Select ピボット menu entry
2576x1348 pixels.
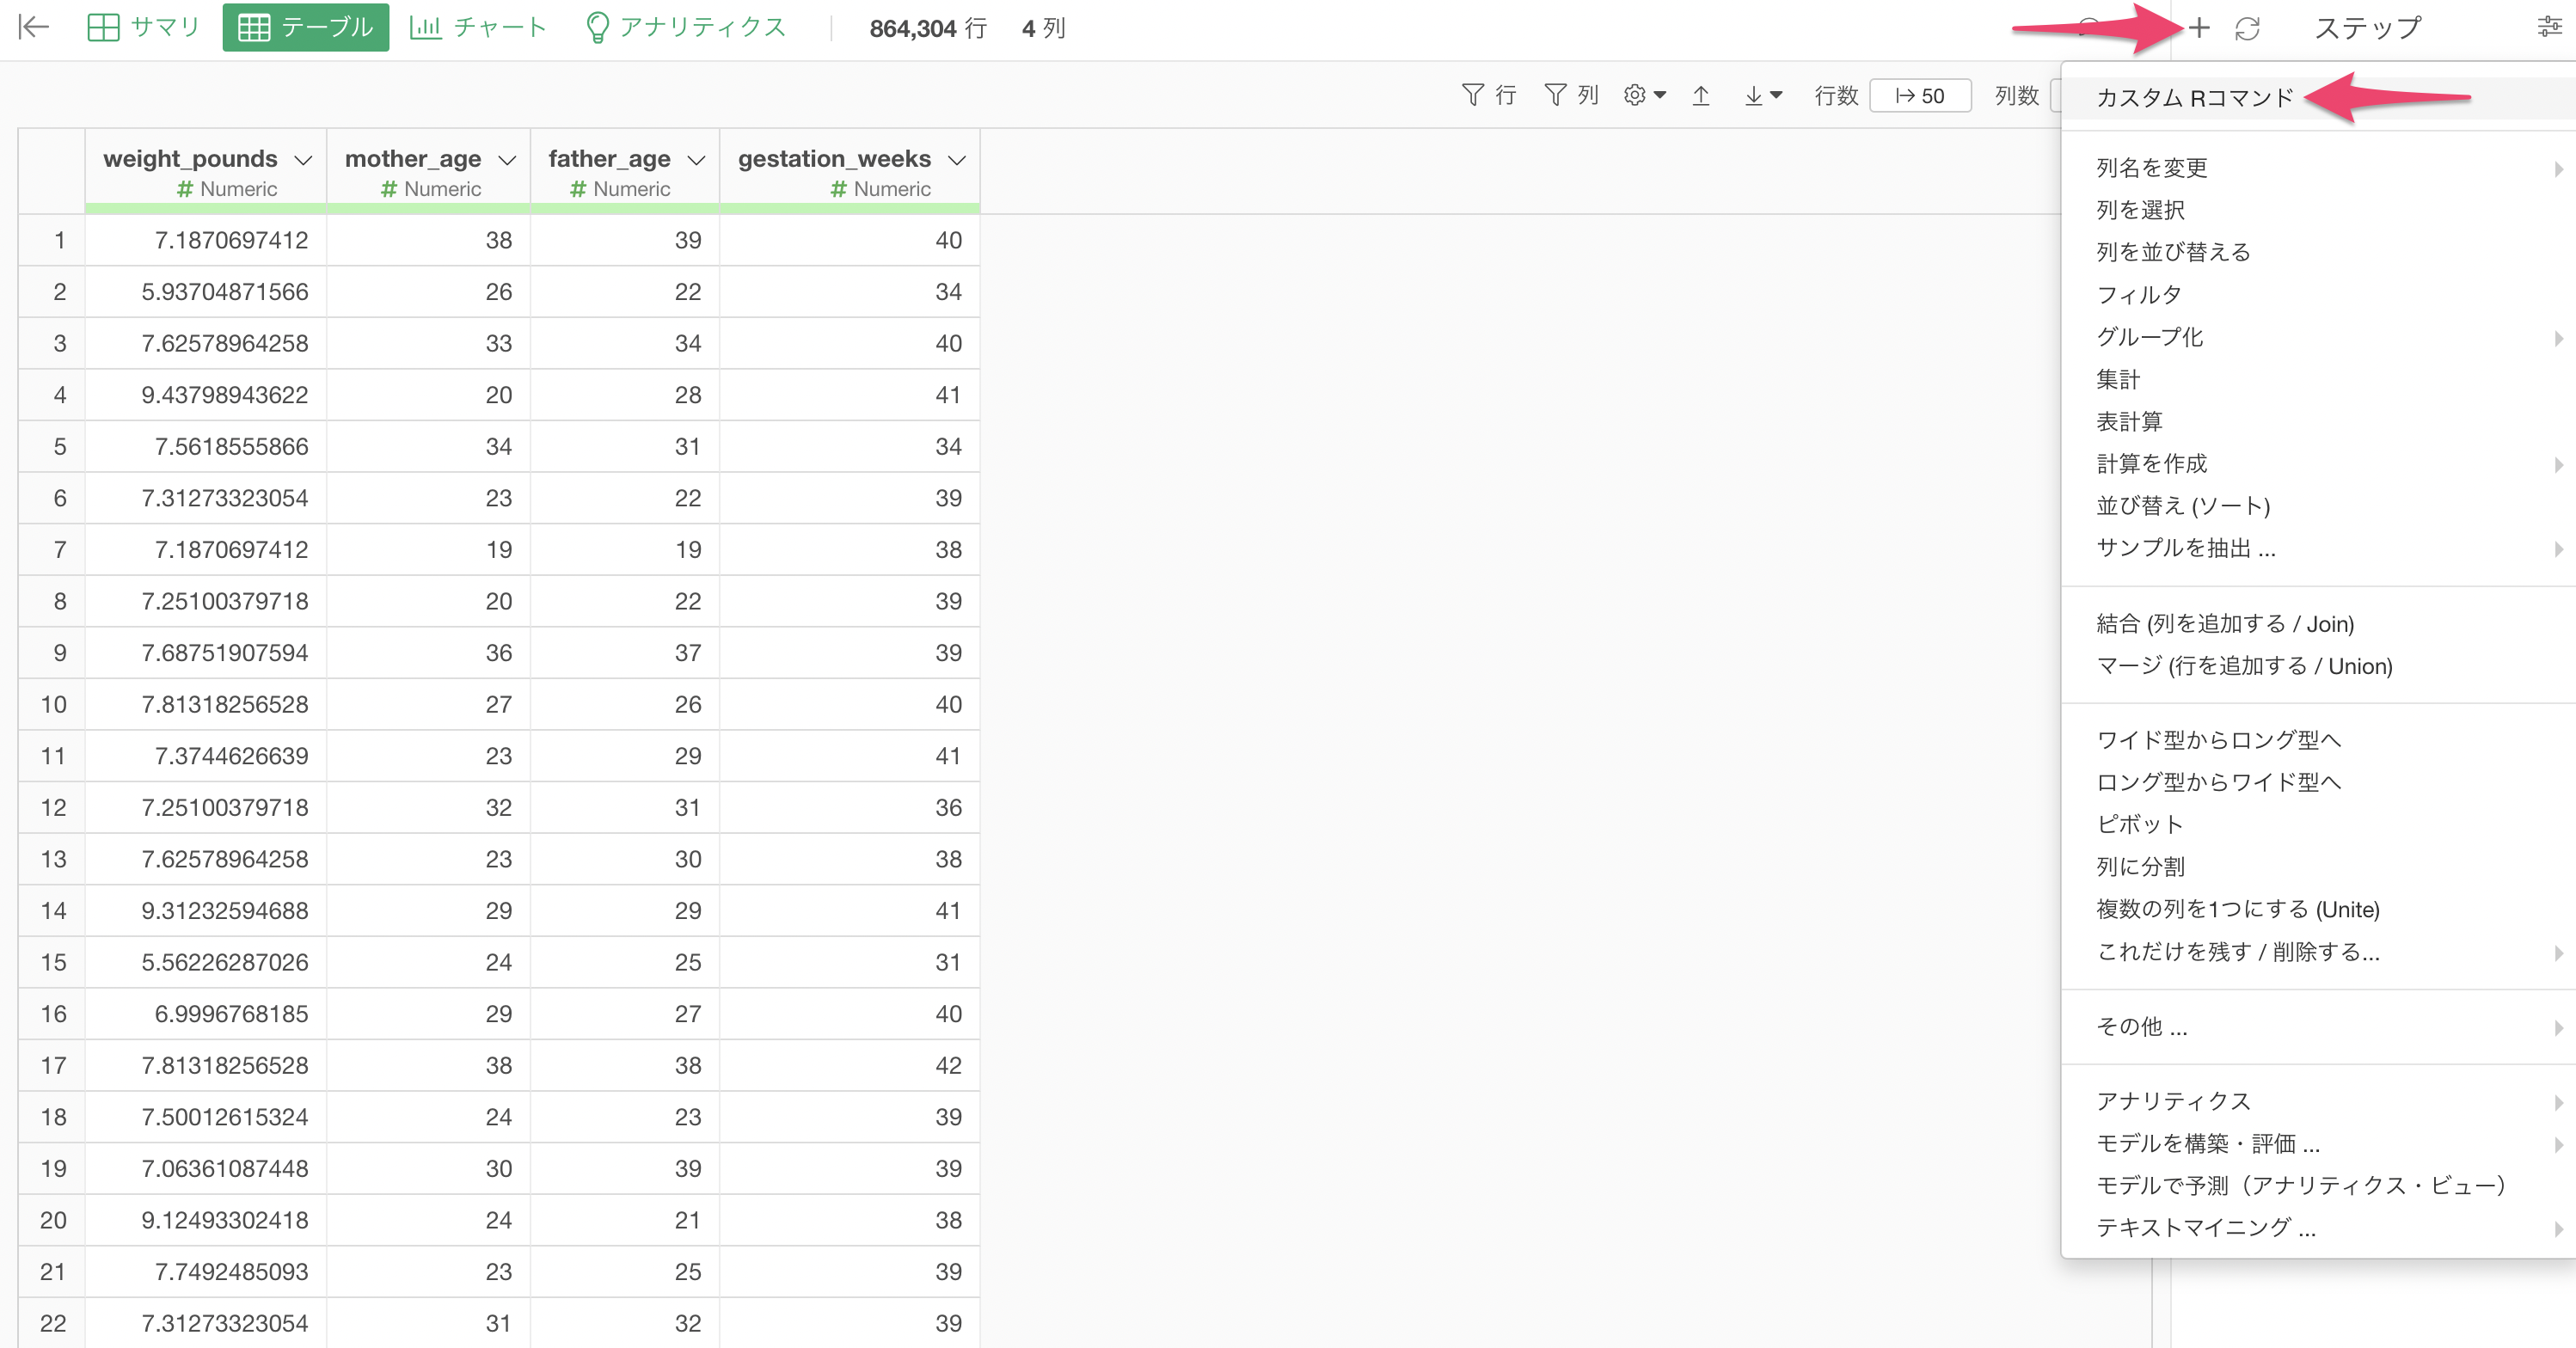click(x=2319, y=824)
